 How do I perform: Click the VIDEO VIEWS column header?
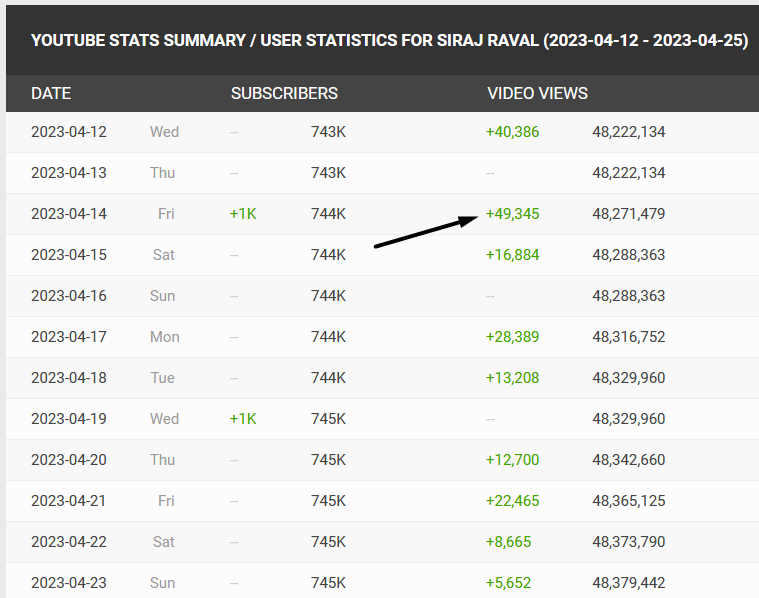(x=537, y=93)
